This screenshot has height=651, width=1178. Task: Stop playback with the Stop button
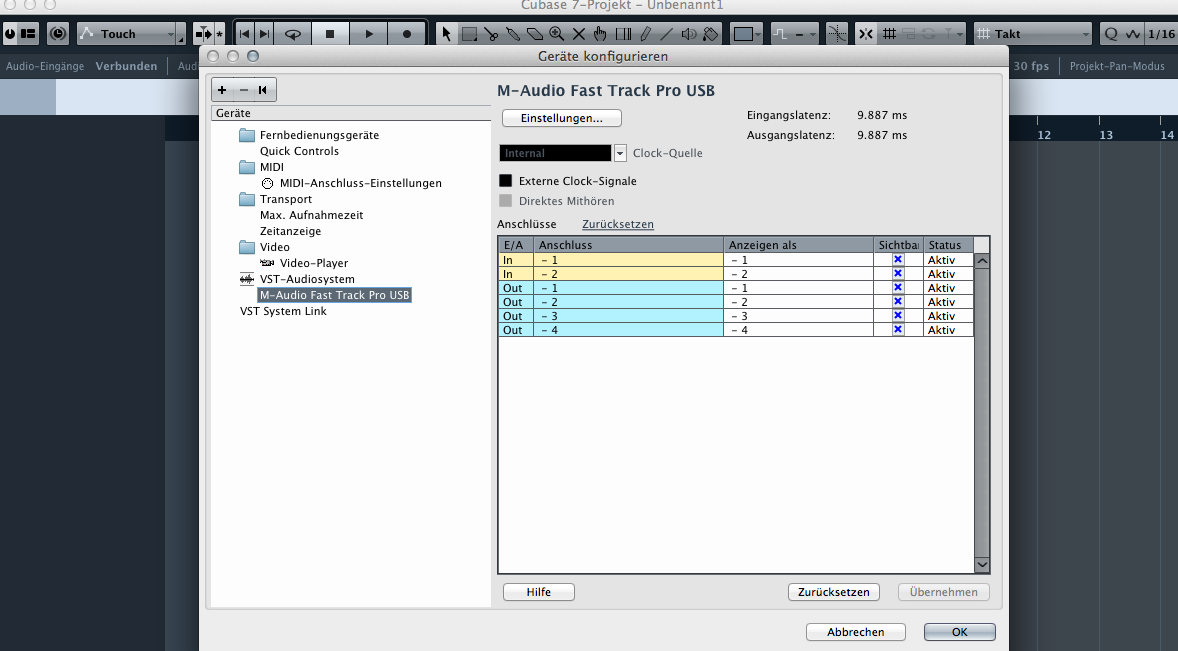[x=330, y=34]
